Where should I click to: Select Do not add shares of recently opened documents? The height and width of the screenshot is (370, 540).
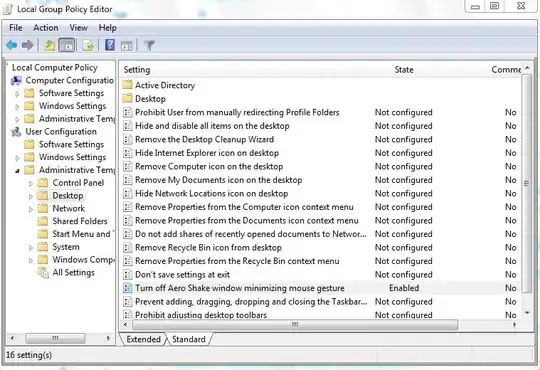click(x=251, y=234)
